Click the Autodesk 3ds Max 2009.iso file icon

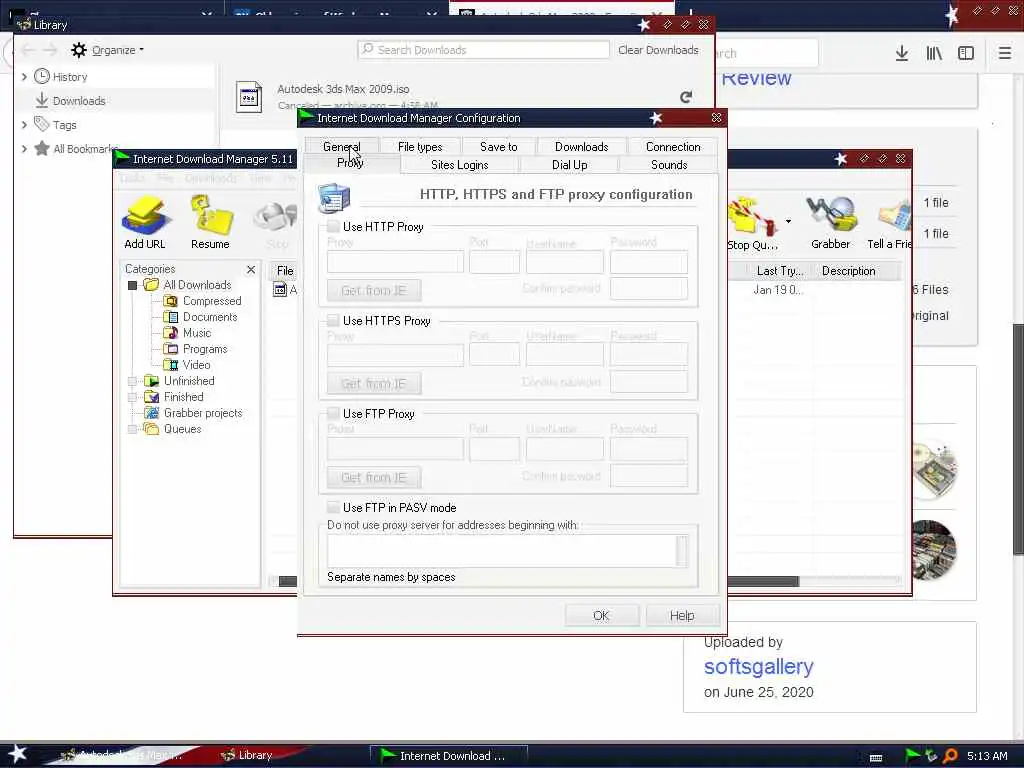coord(249,97)
